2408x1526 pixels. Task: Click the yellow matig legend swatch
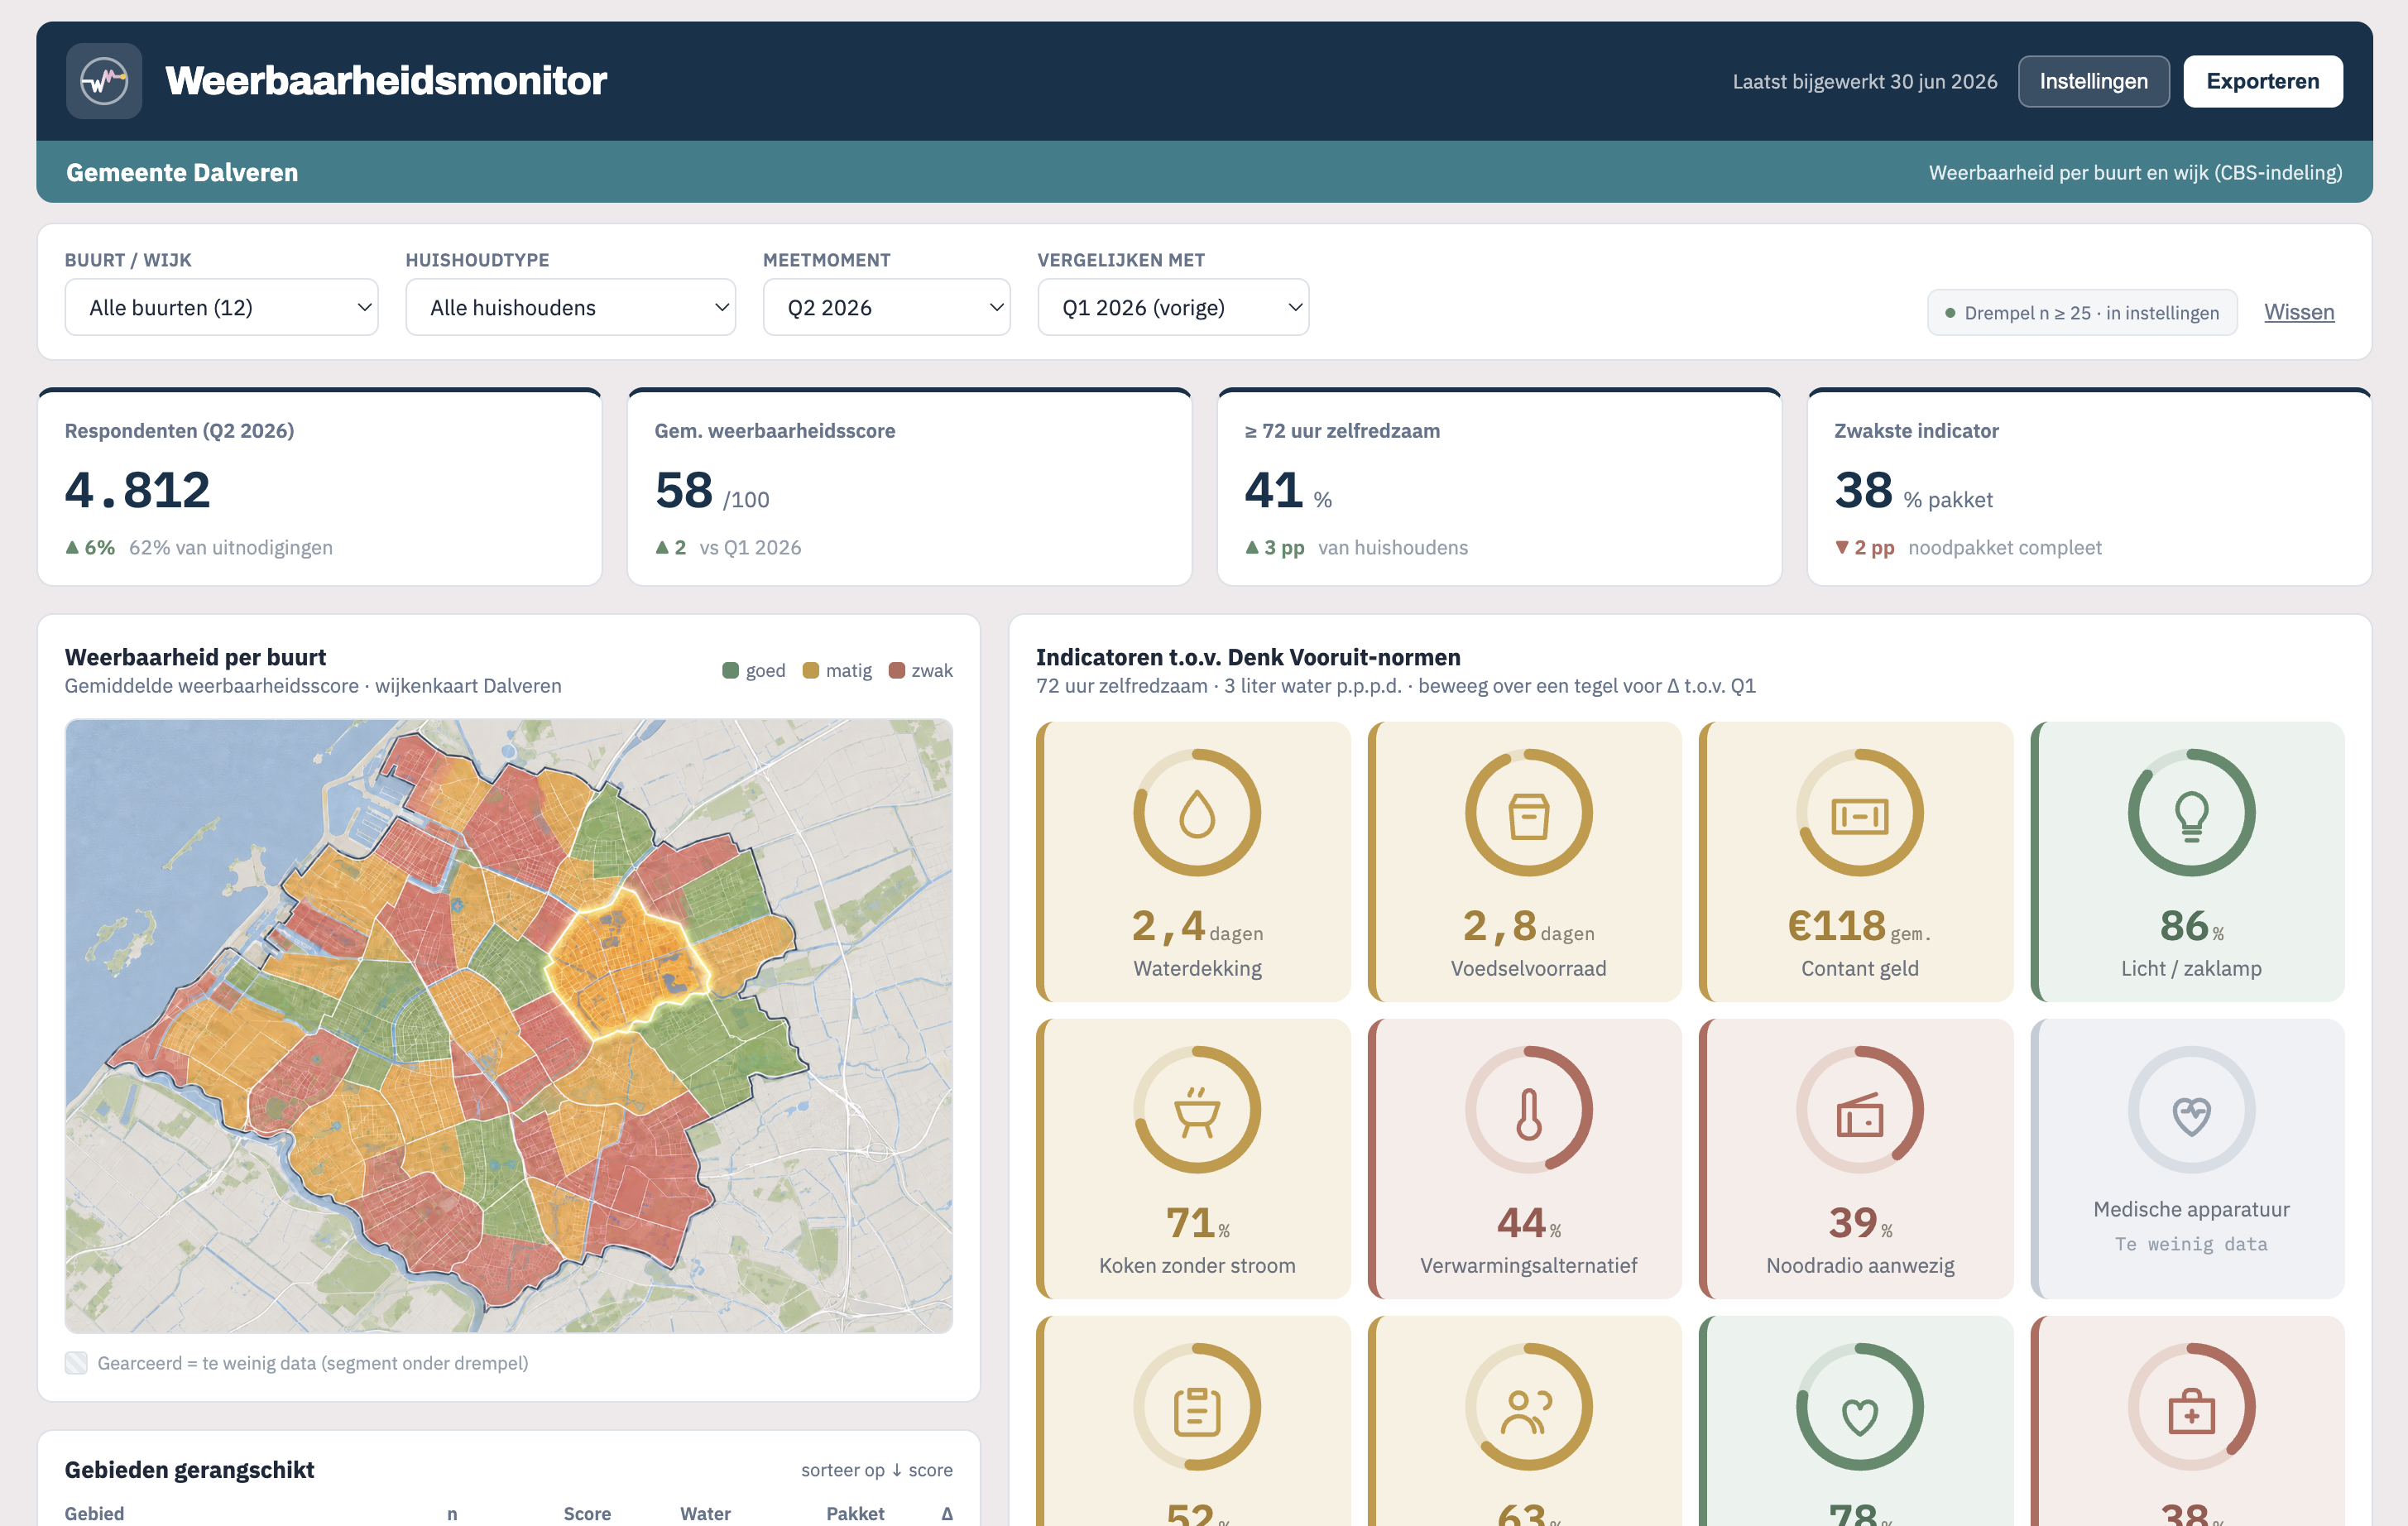(x=810, y=670)
